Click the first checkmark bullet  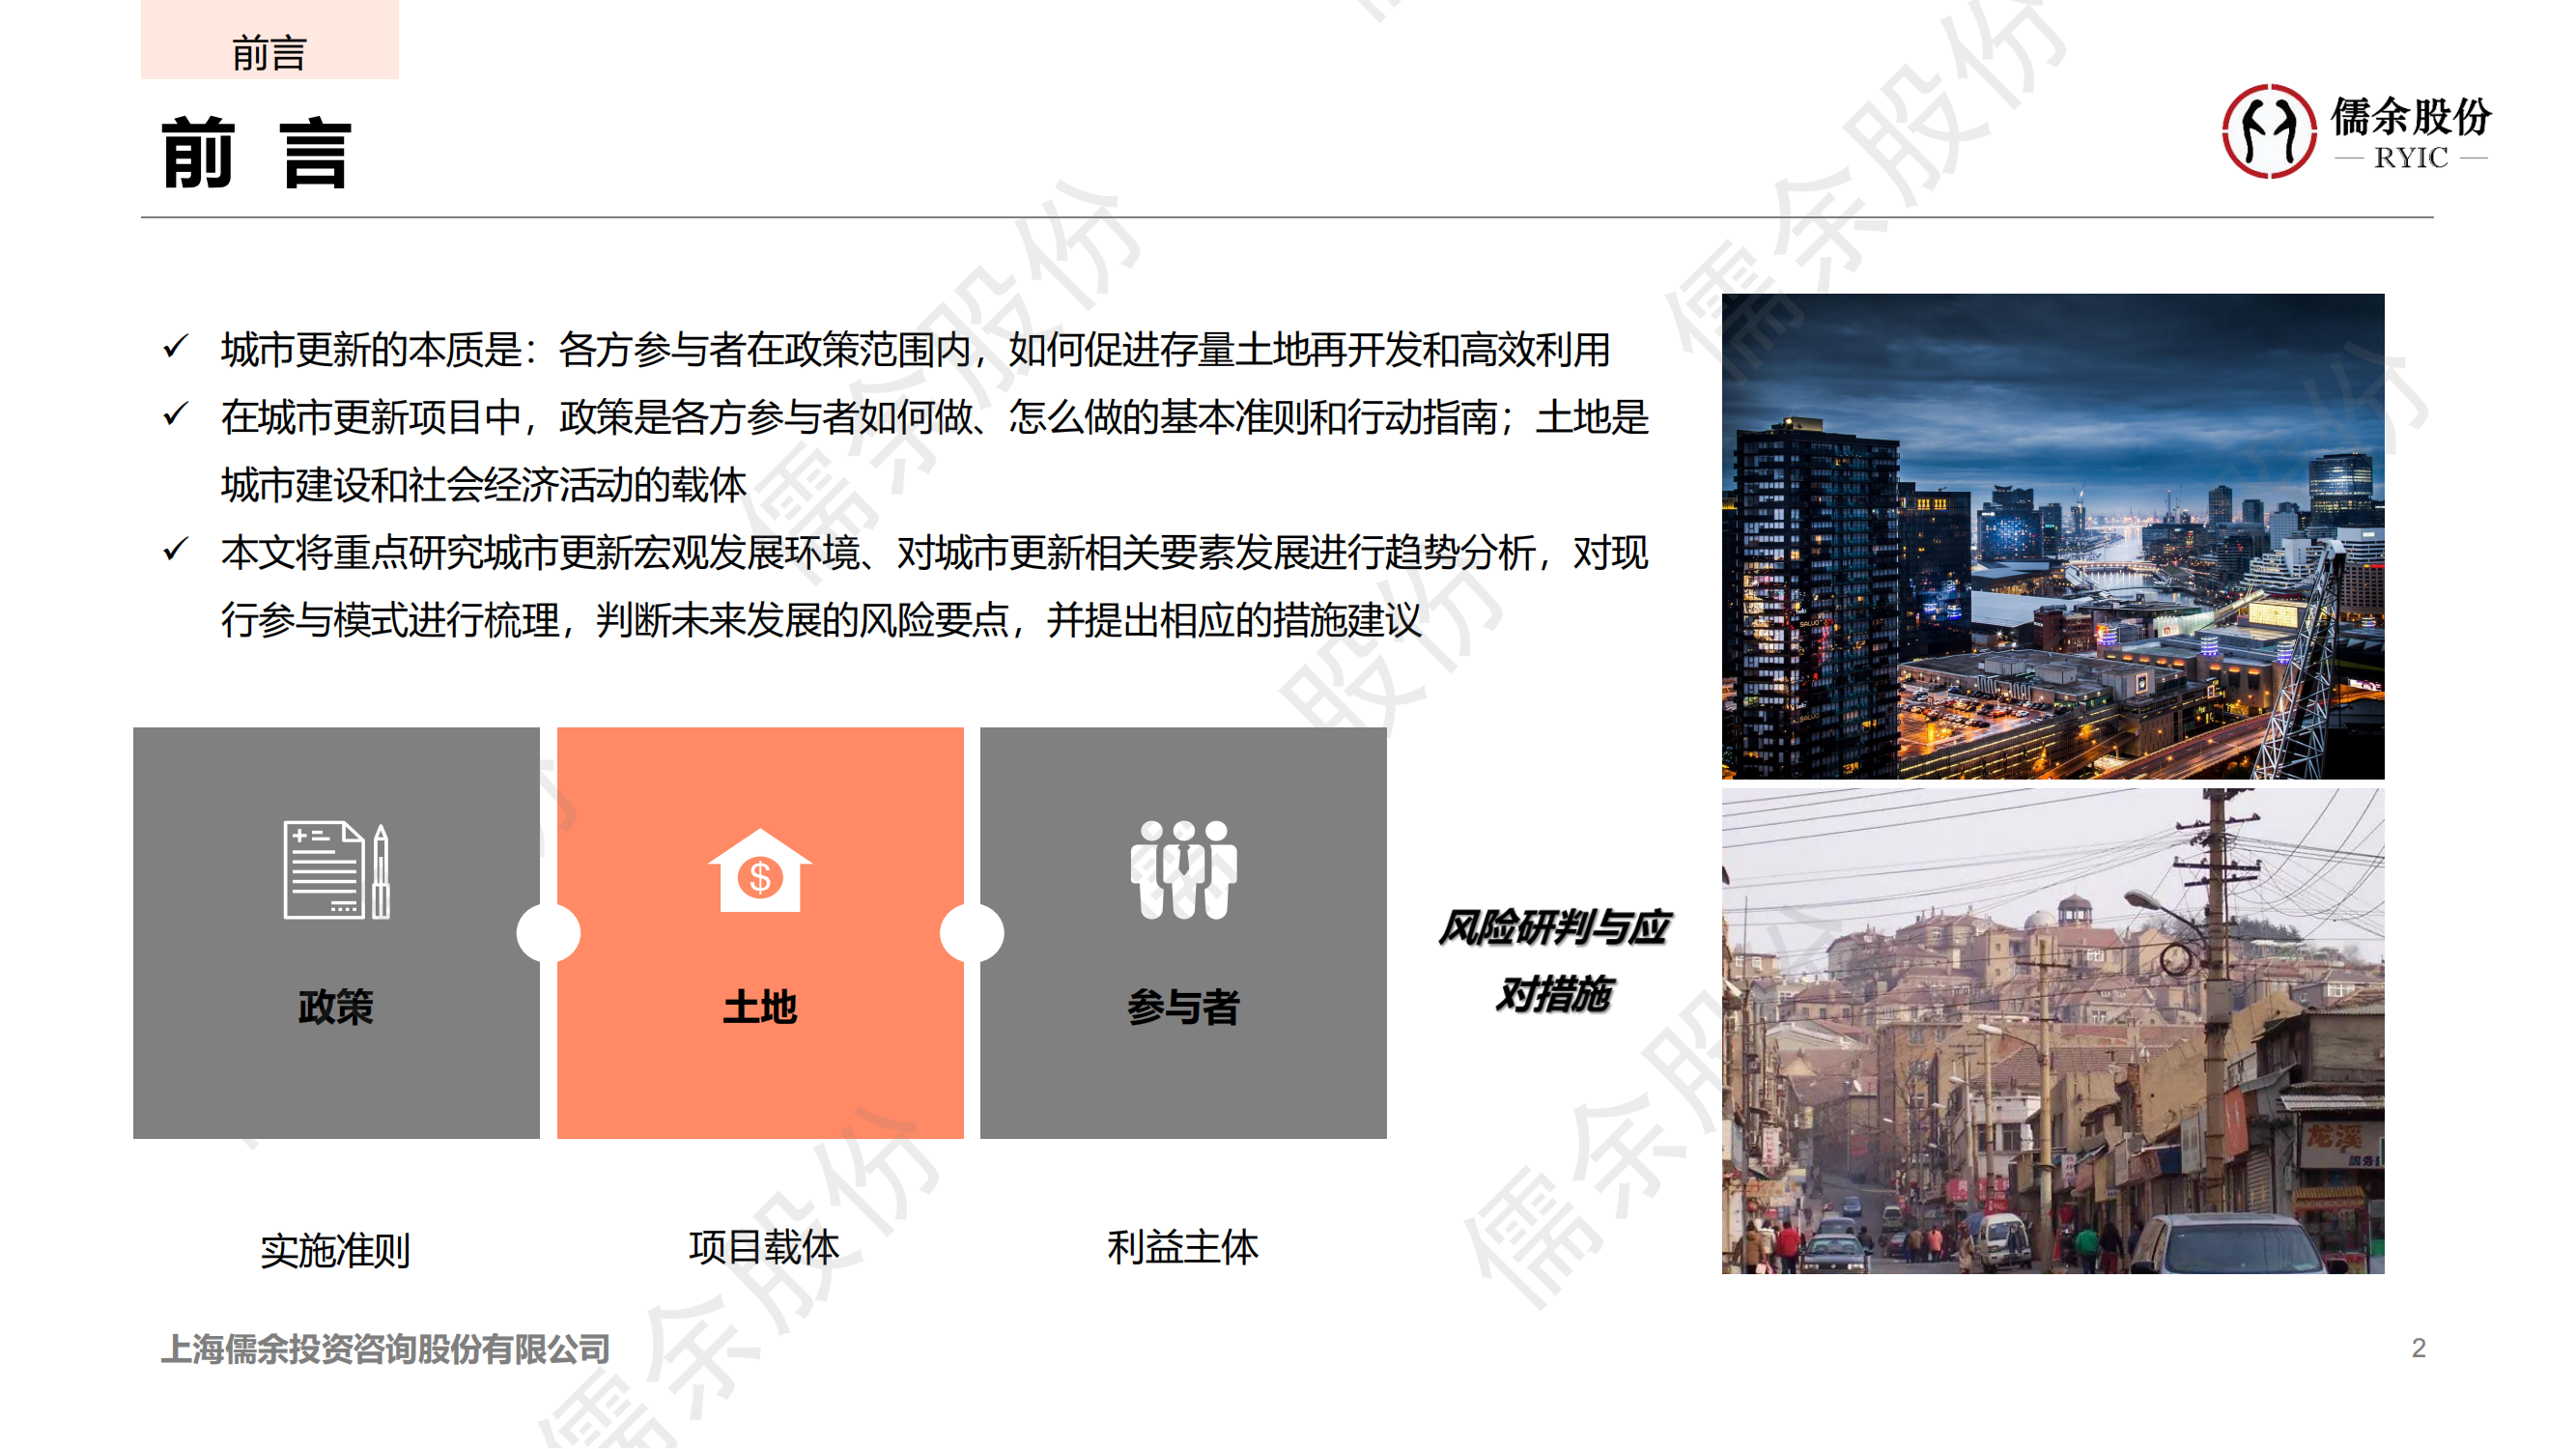[176, 347]
